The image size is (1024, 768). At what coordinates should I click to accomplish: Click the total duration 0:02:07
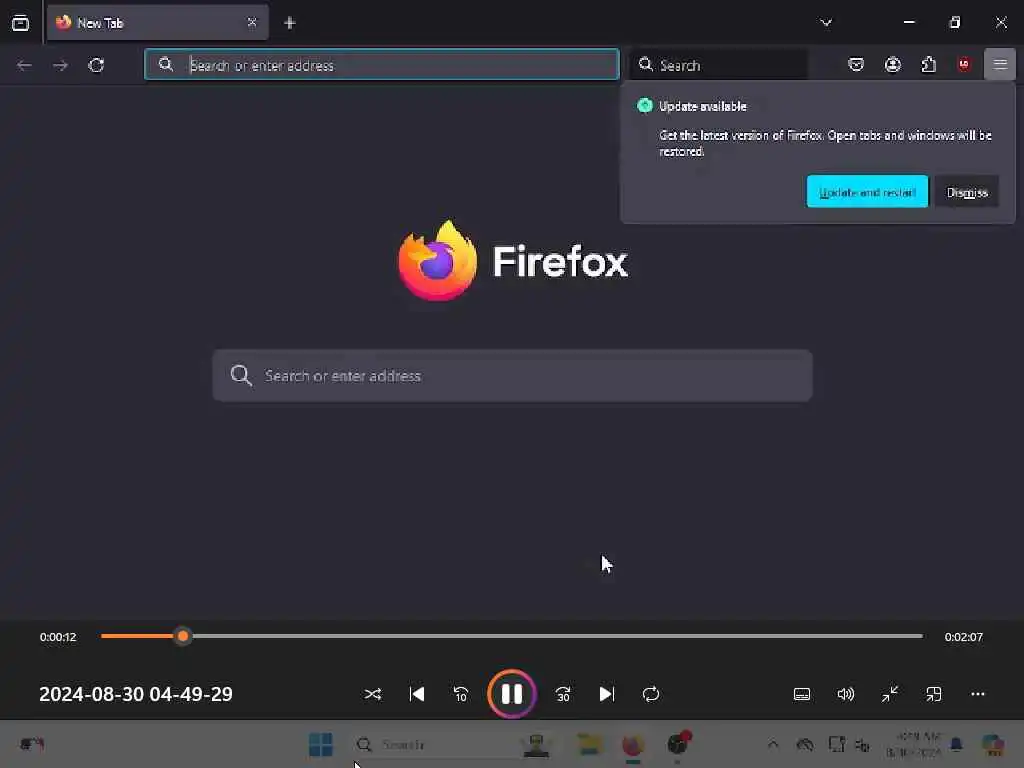pos(963,637)
